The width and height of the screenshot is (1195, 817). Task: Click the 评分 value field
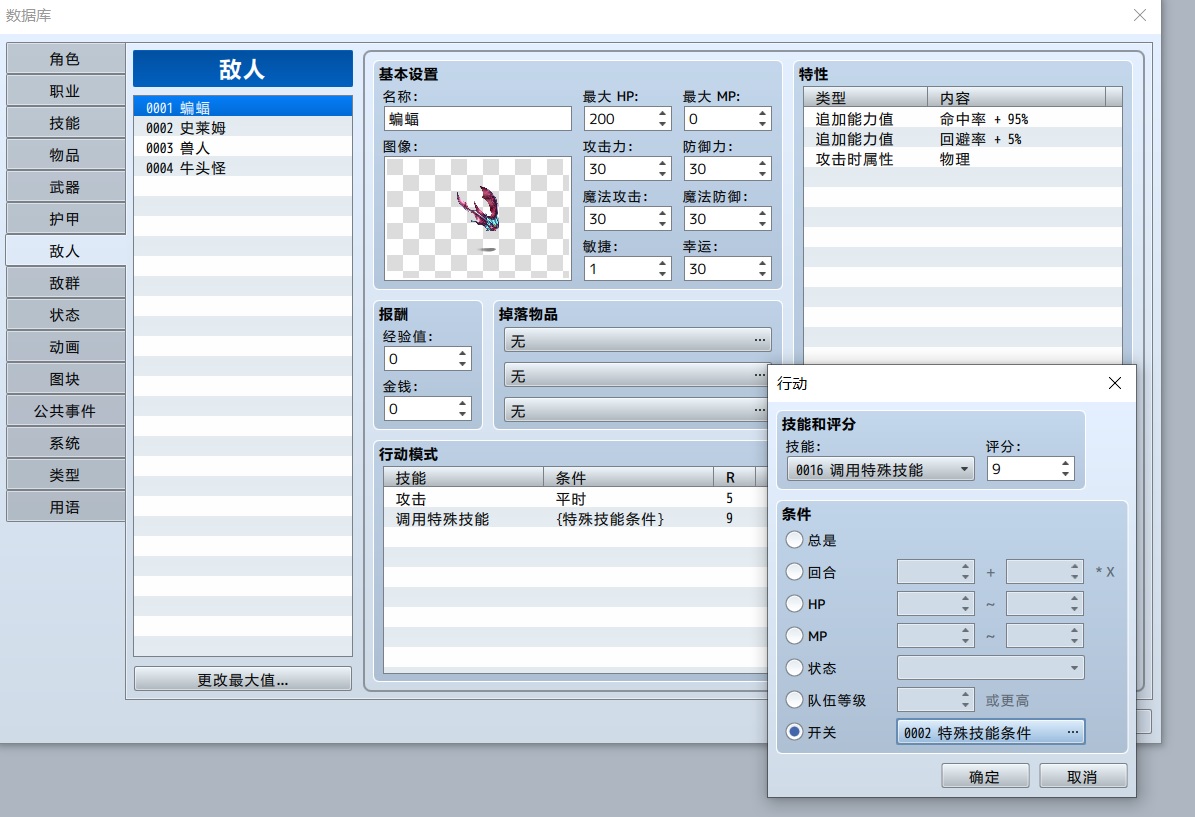(1023, 469)
